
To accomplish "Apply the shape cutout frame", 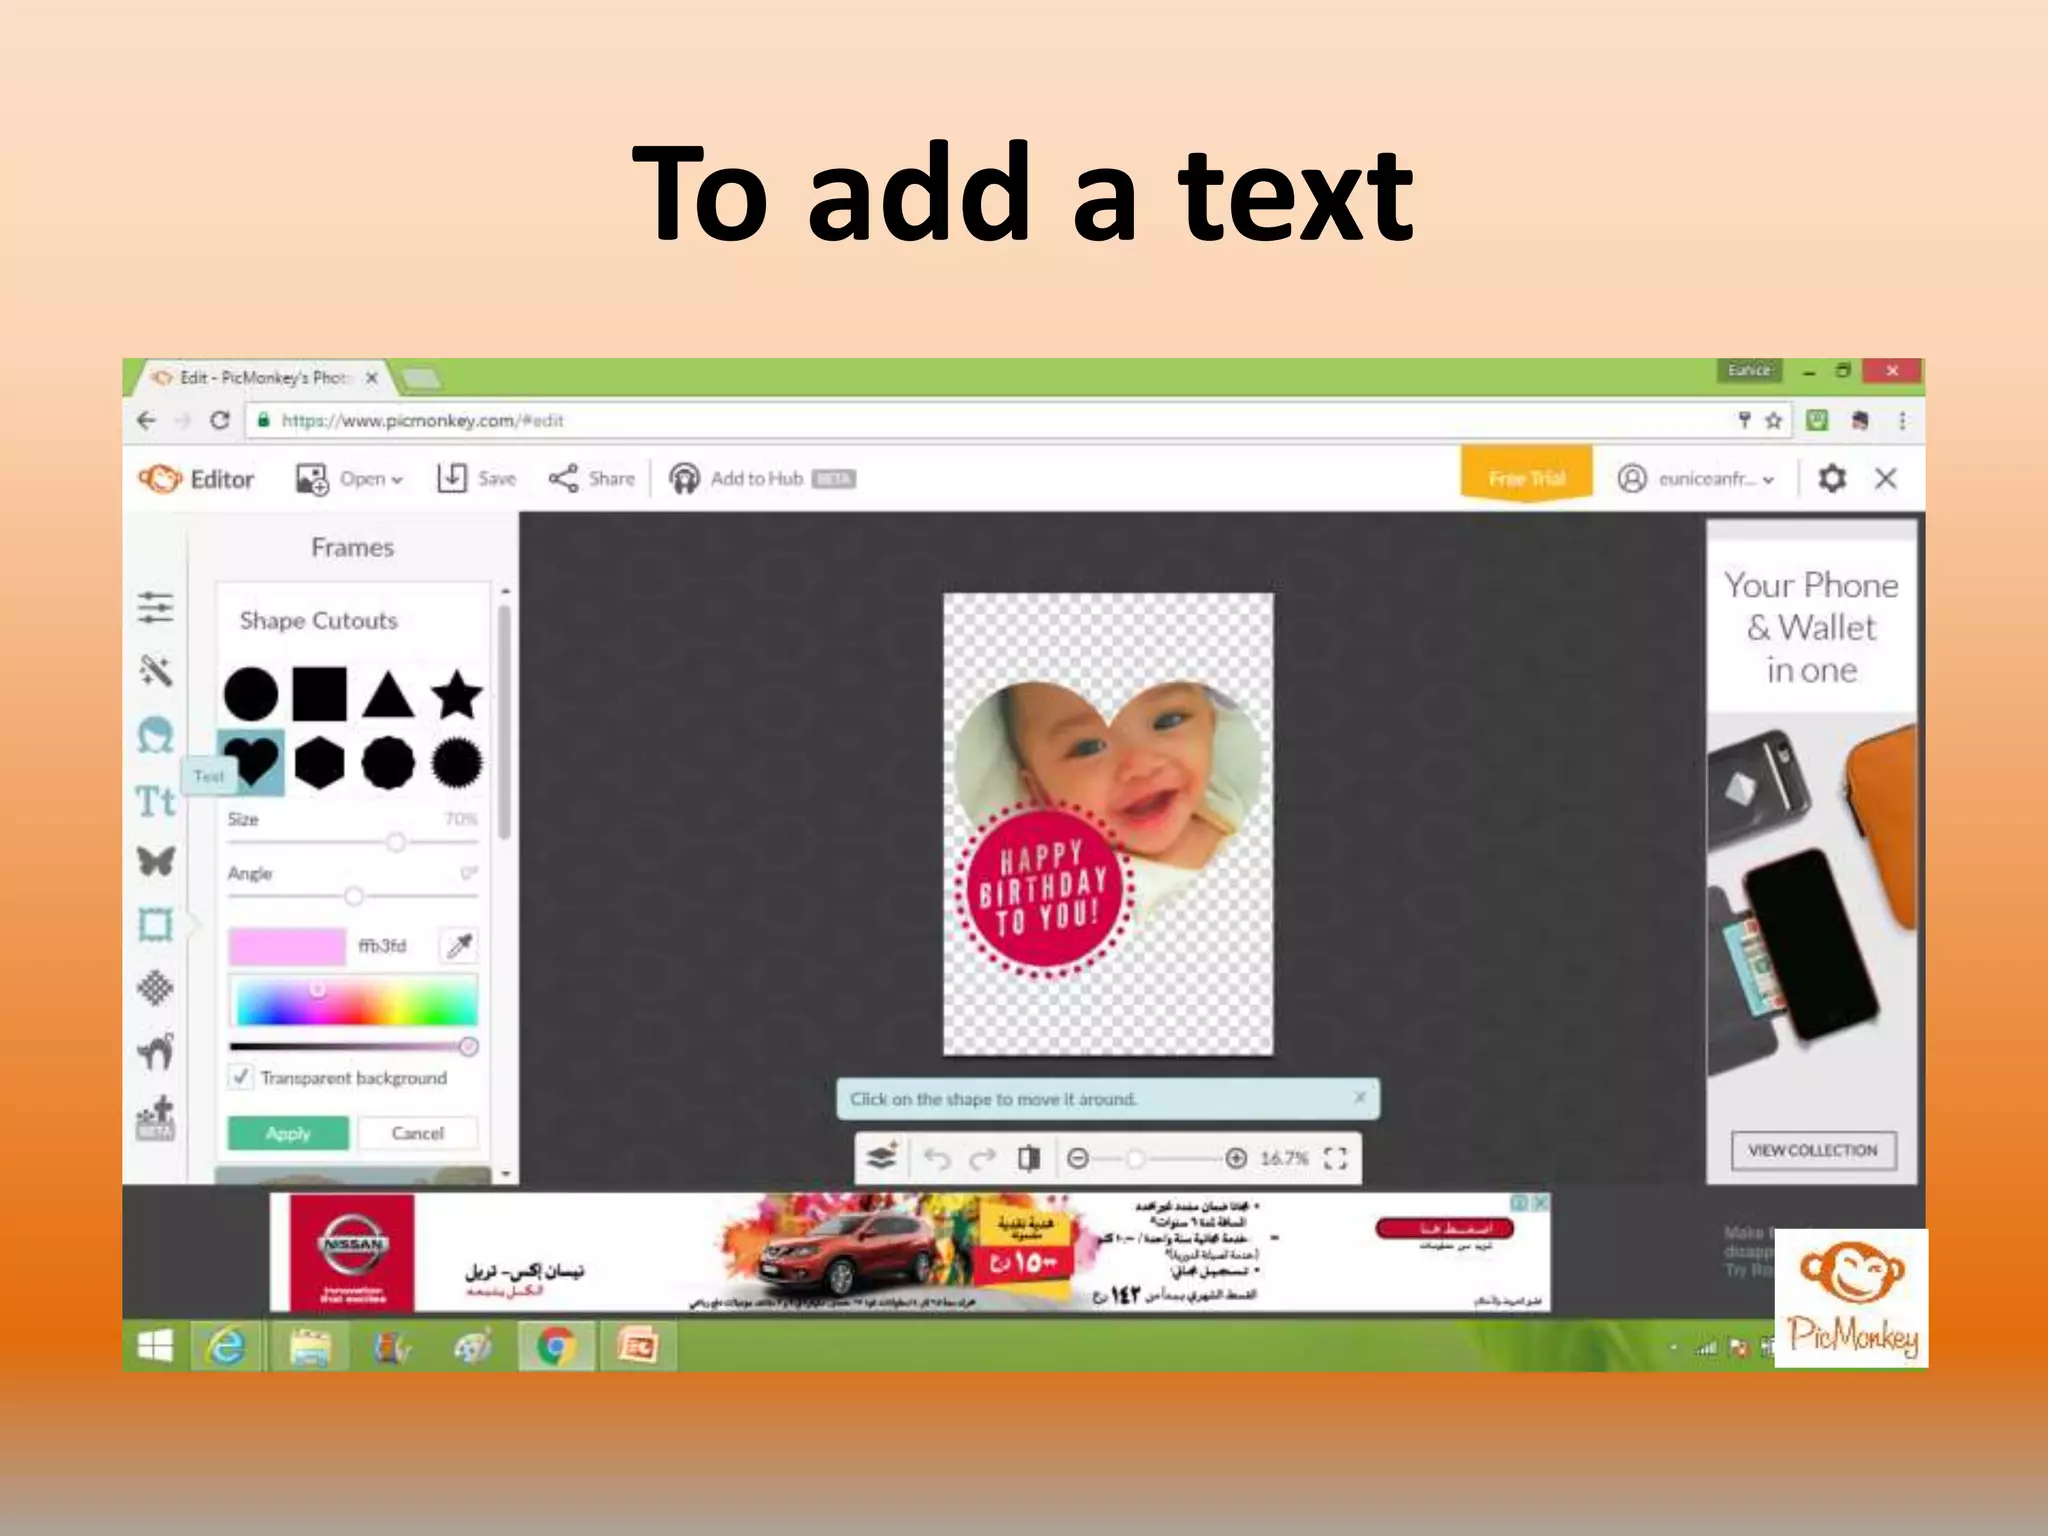I will [x=288, y=1133].
